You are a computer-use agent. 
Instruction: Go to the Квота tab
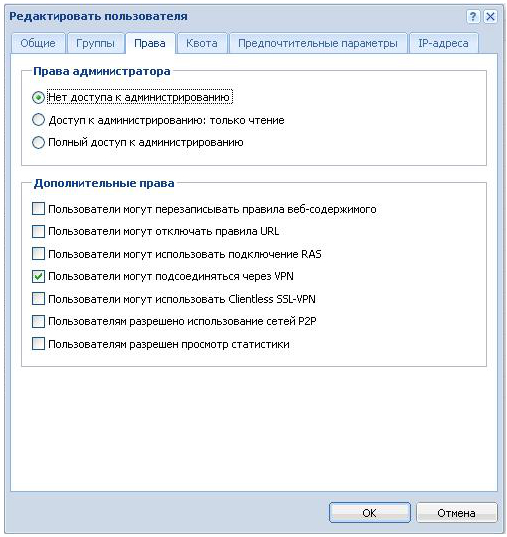tap(202, 43)
